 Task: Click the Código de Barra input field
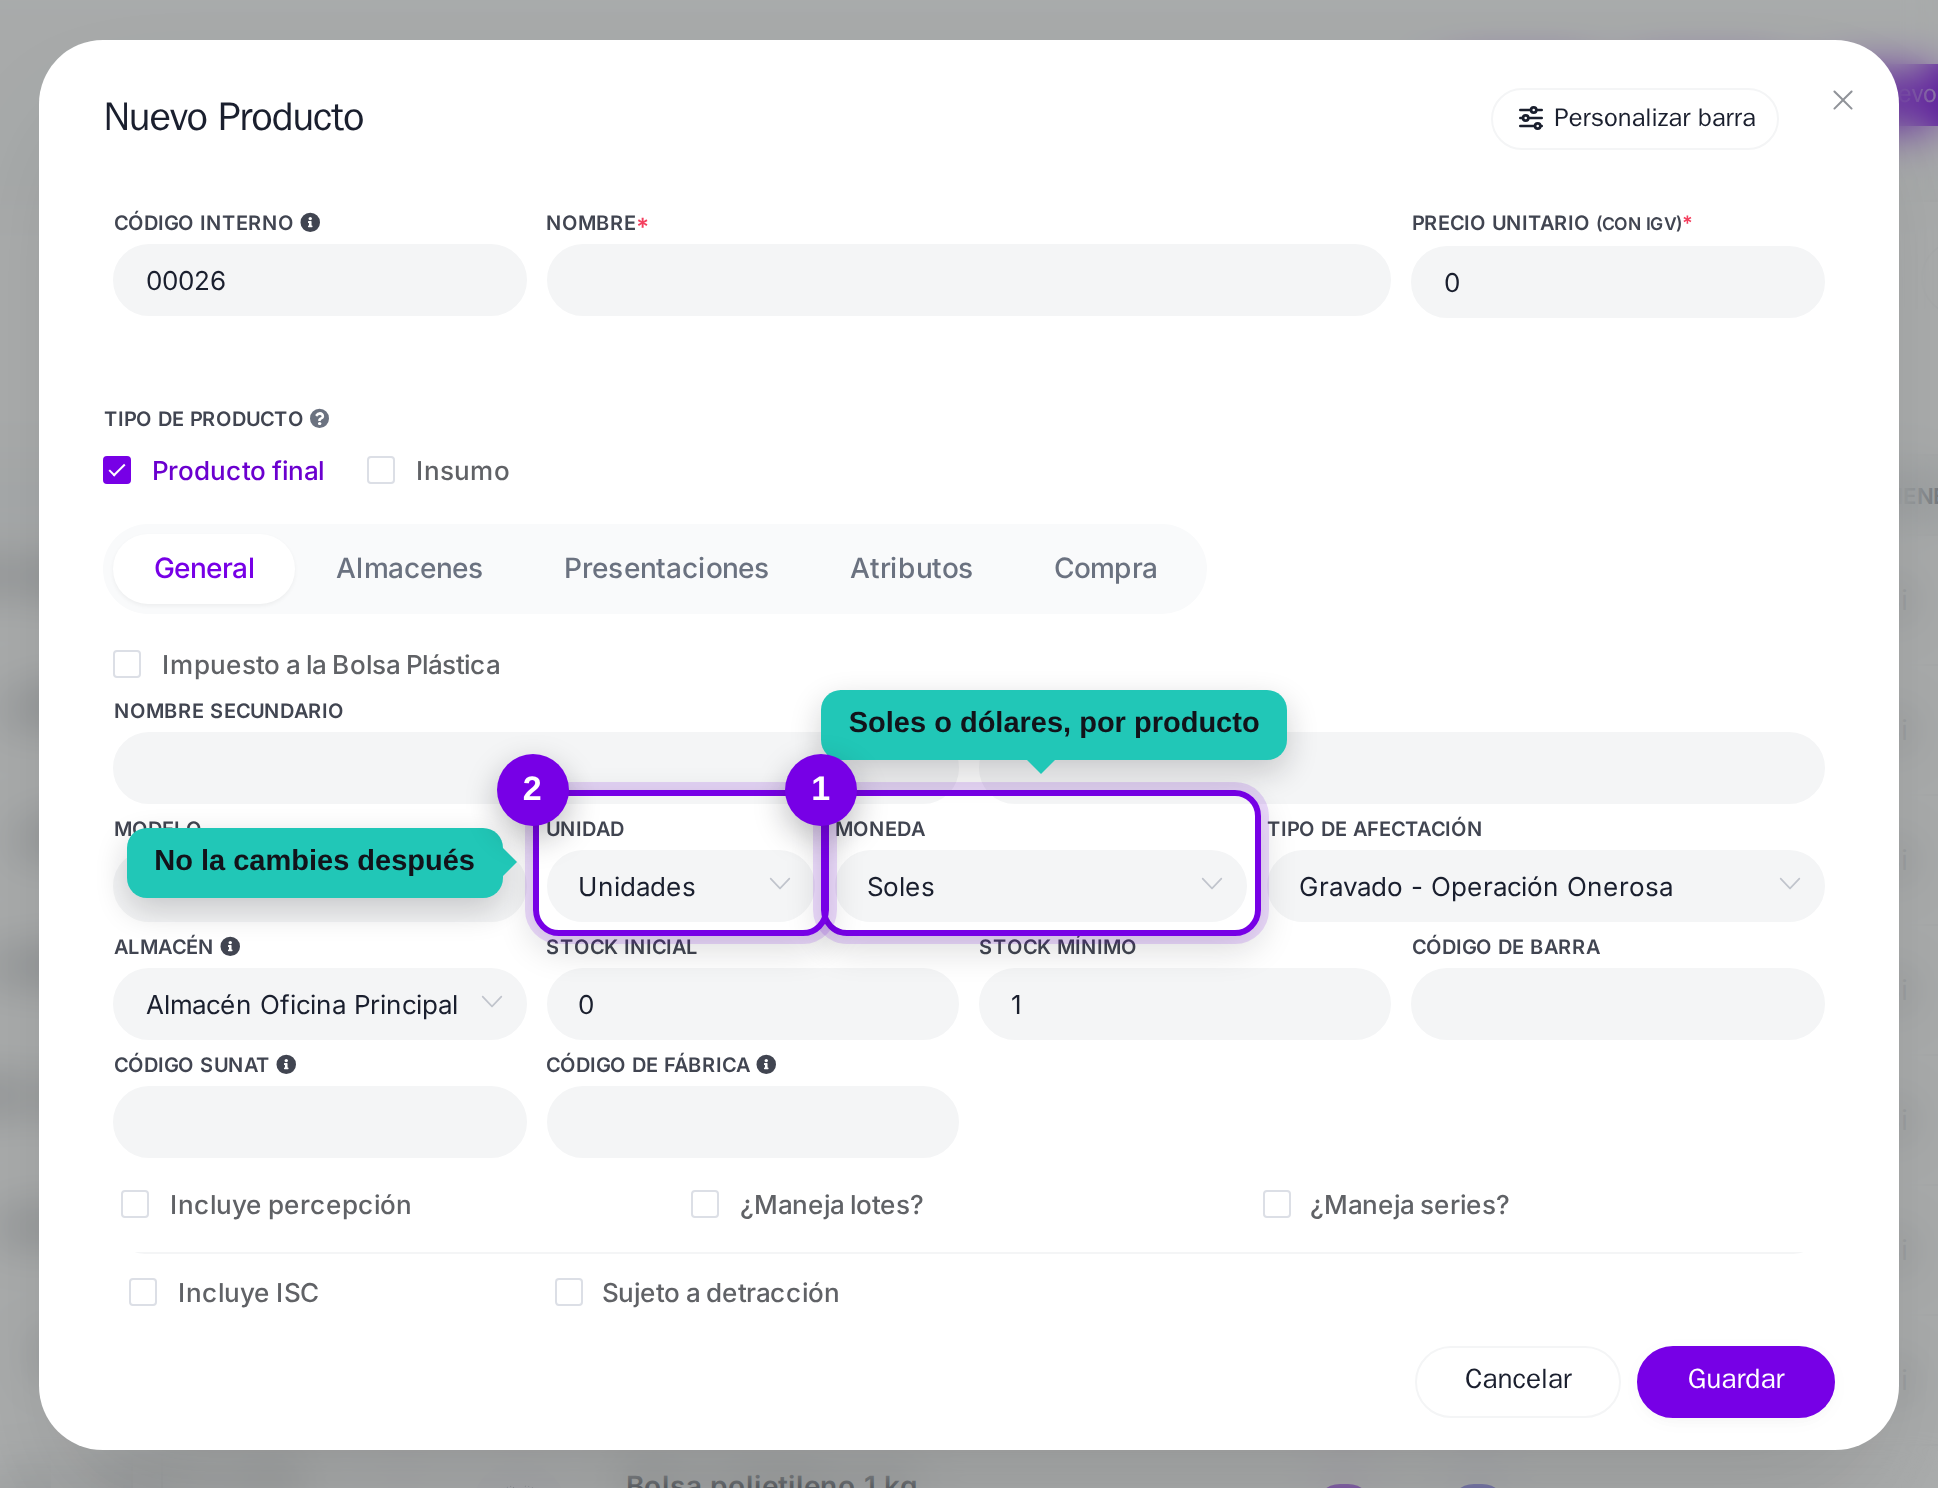[x=1617, y=1004]
